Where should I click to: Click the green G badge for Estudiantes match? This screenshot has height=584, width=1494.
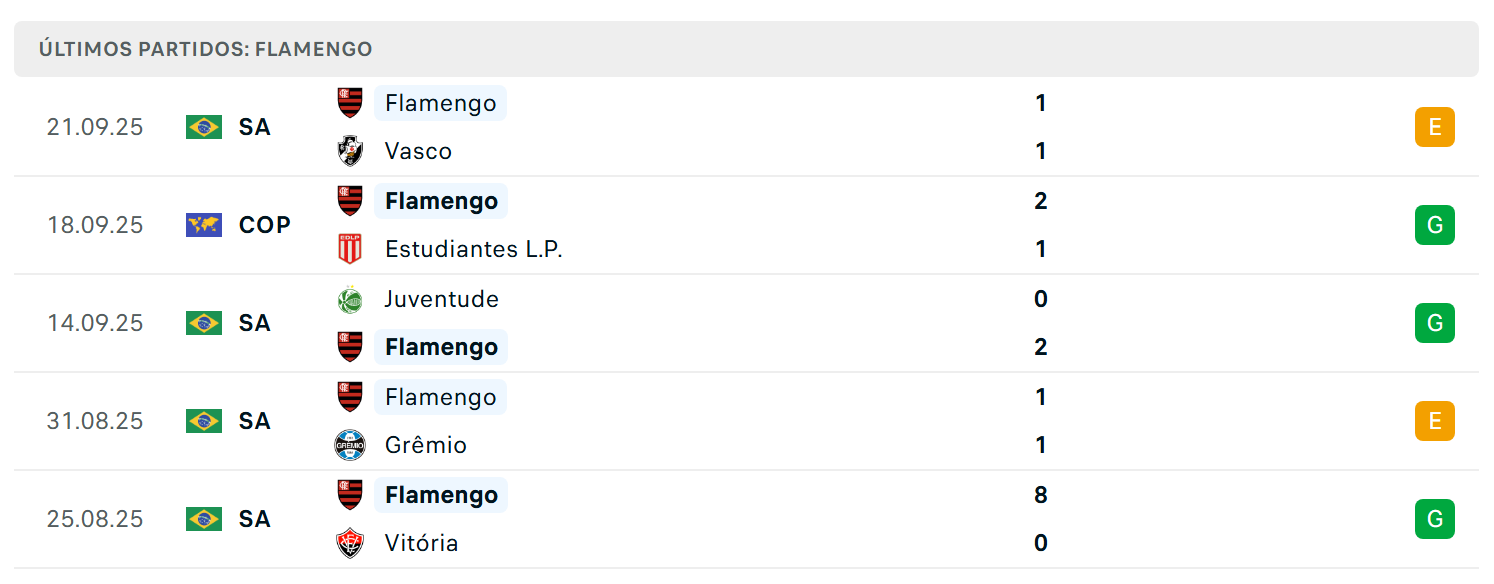[1435, 225]
